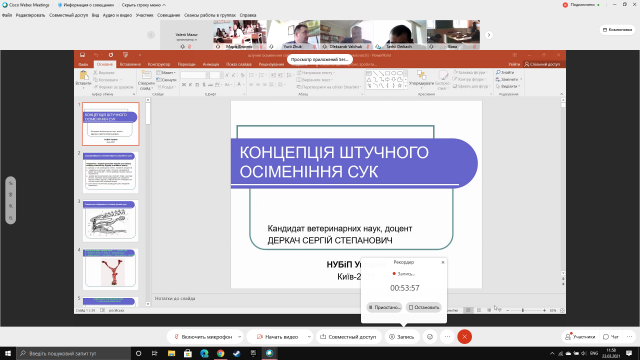Switch to PowerPoint Вставлення tab
Image resolution: width=640 pixels, height=360 pixels.
click(x=130, y=64)
